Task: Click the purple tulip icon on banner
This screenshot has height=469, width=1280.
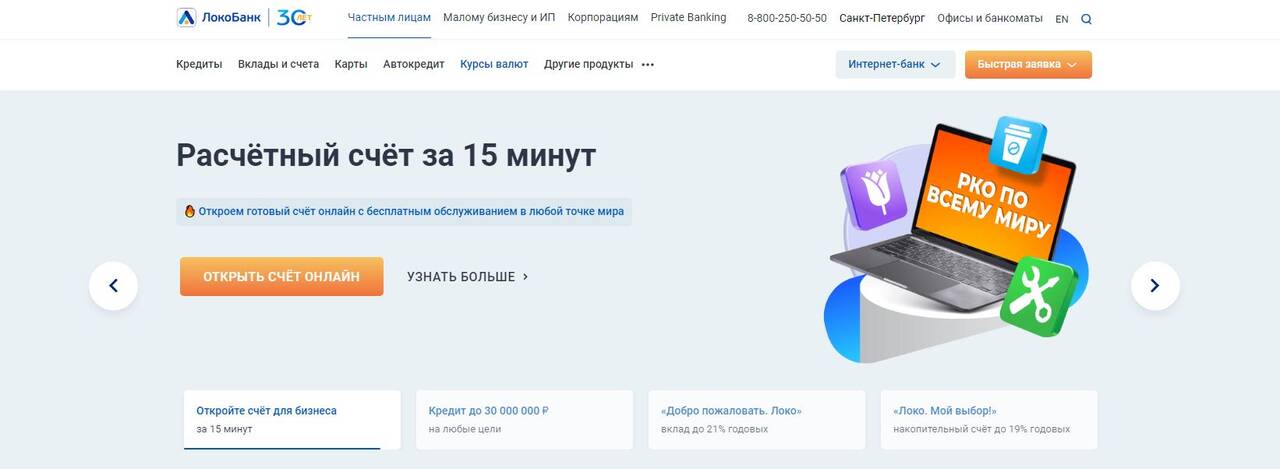Action: point(873,195)
